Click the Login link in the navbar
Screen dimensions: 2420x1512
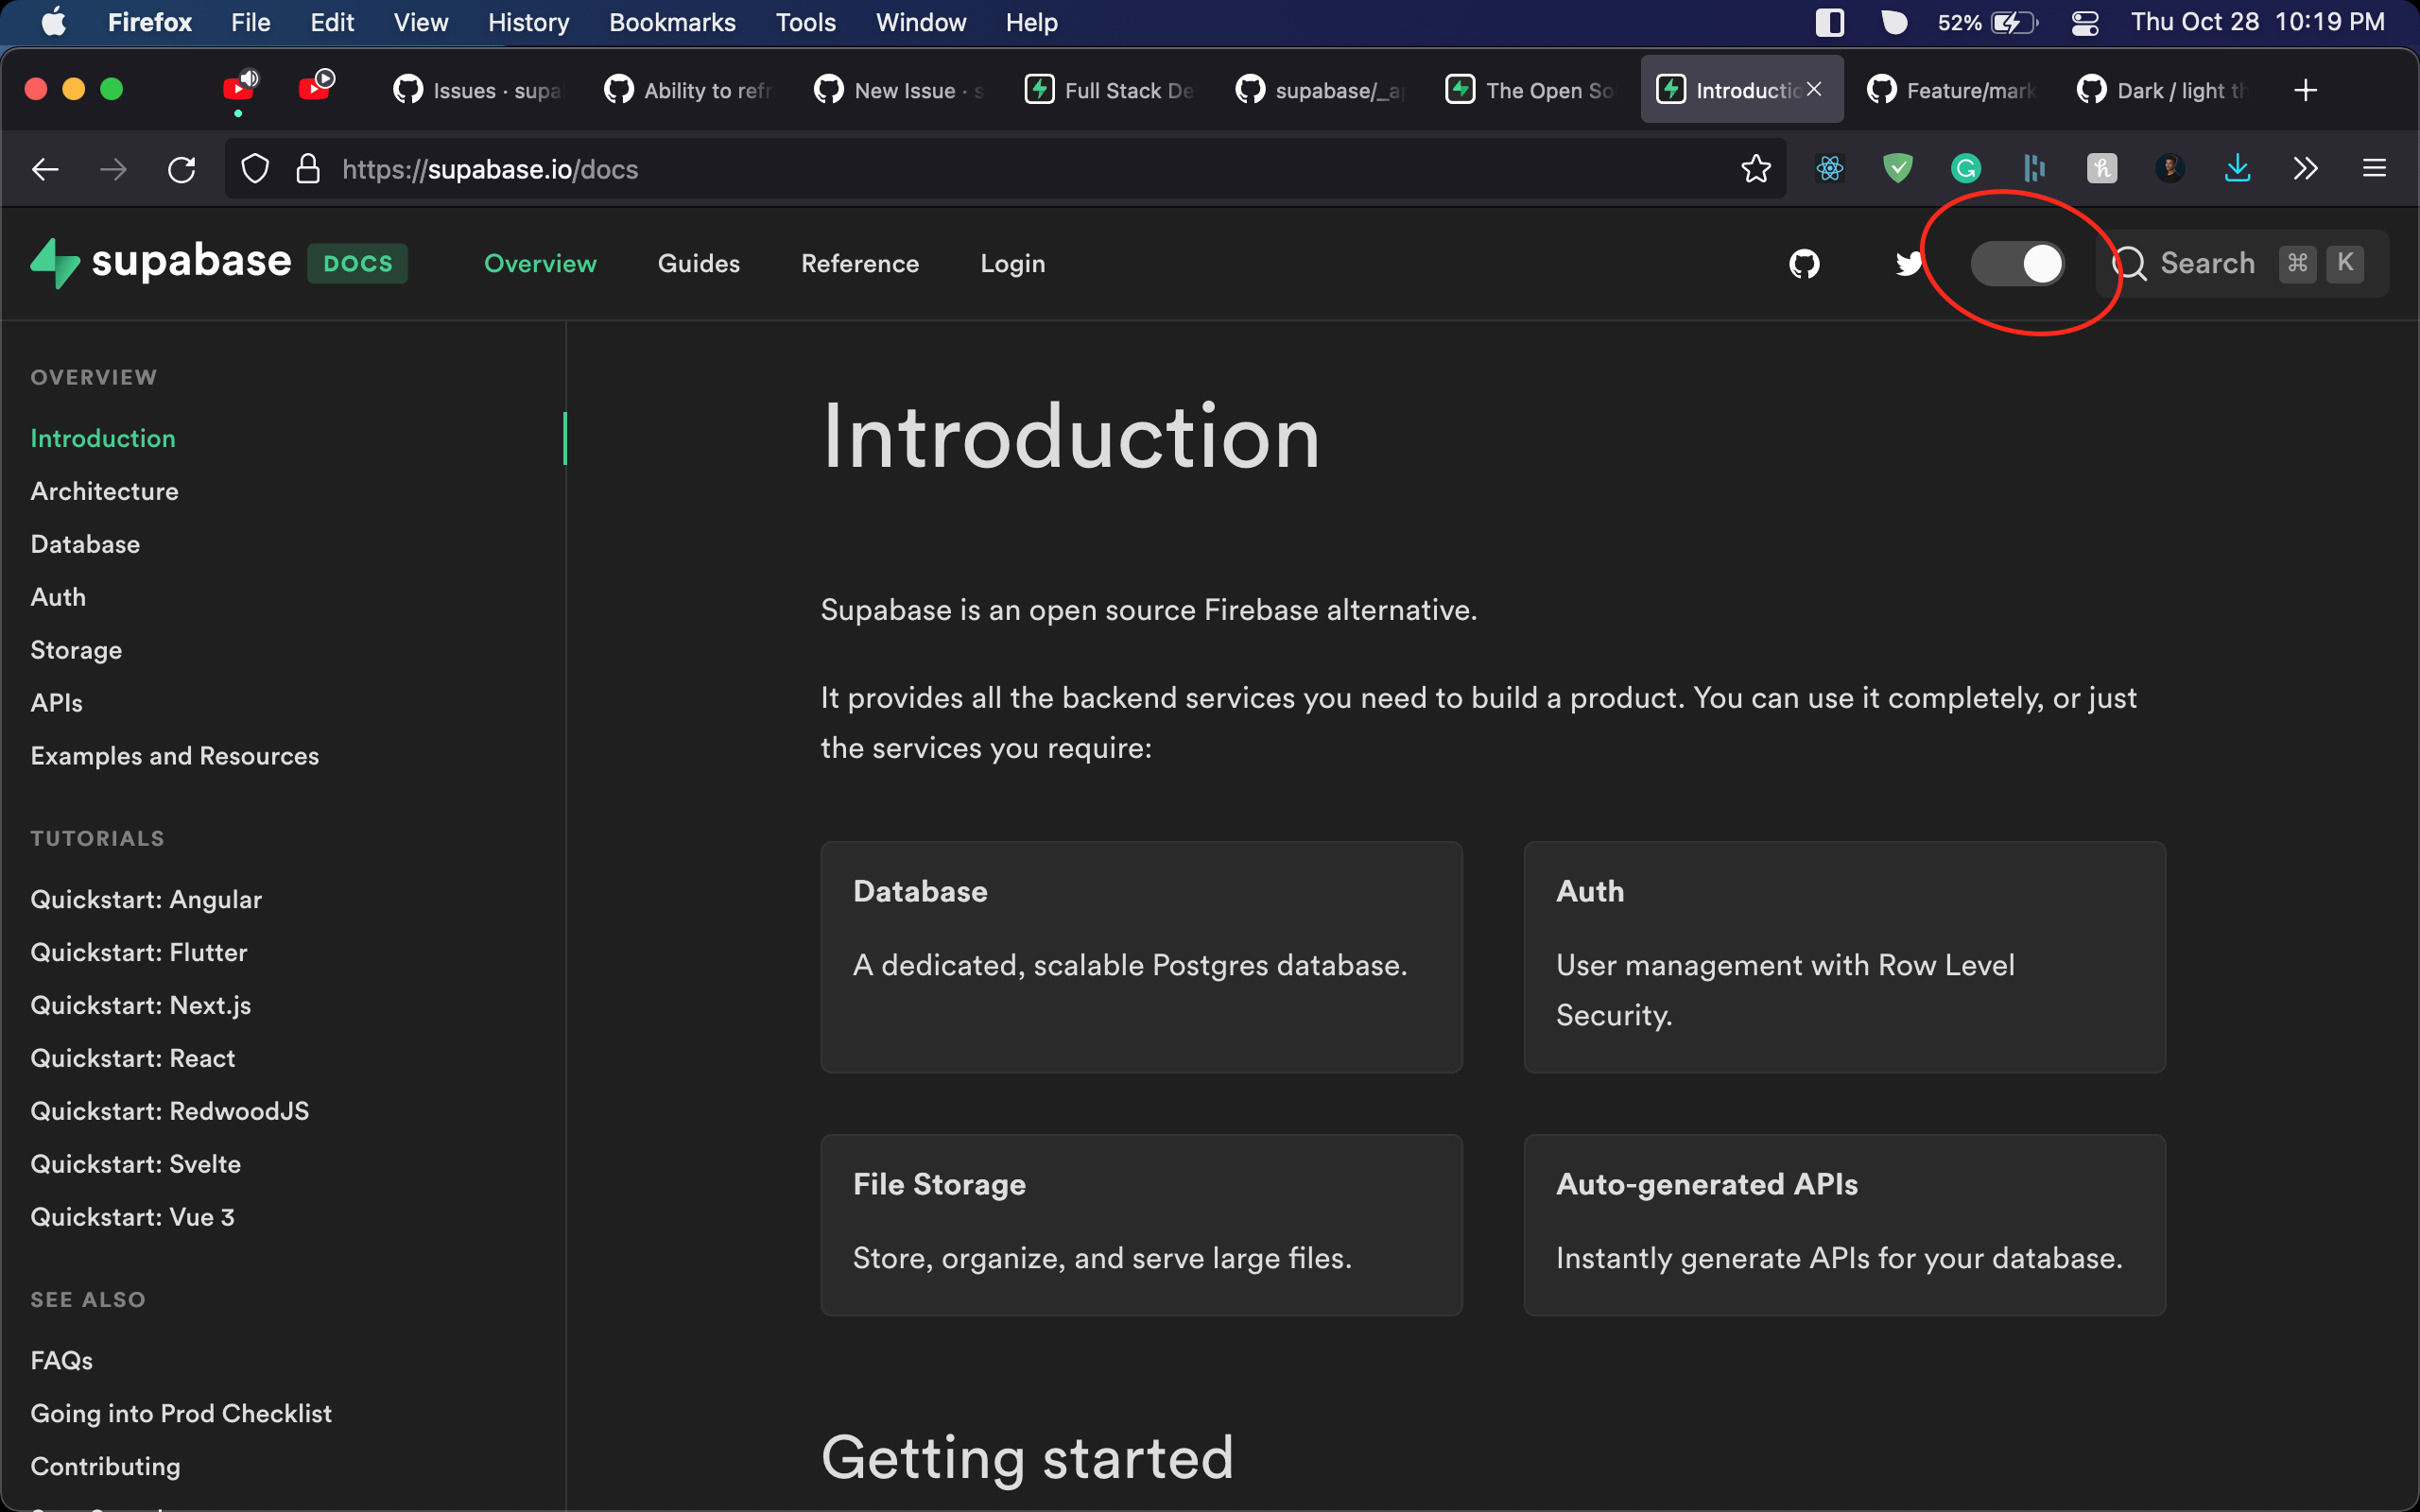pyautogui.click(x=1012, y=264)
